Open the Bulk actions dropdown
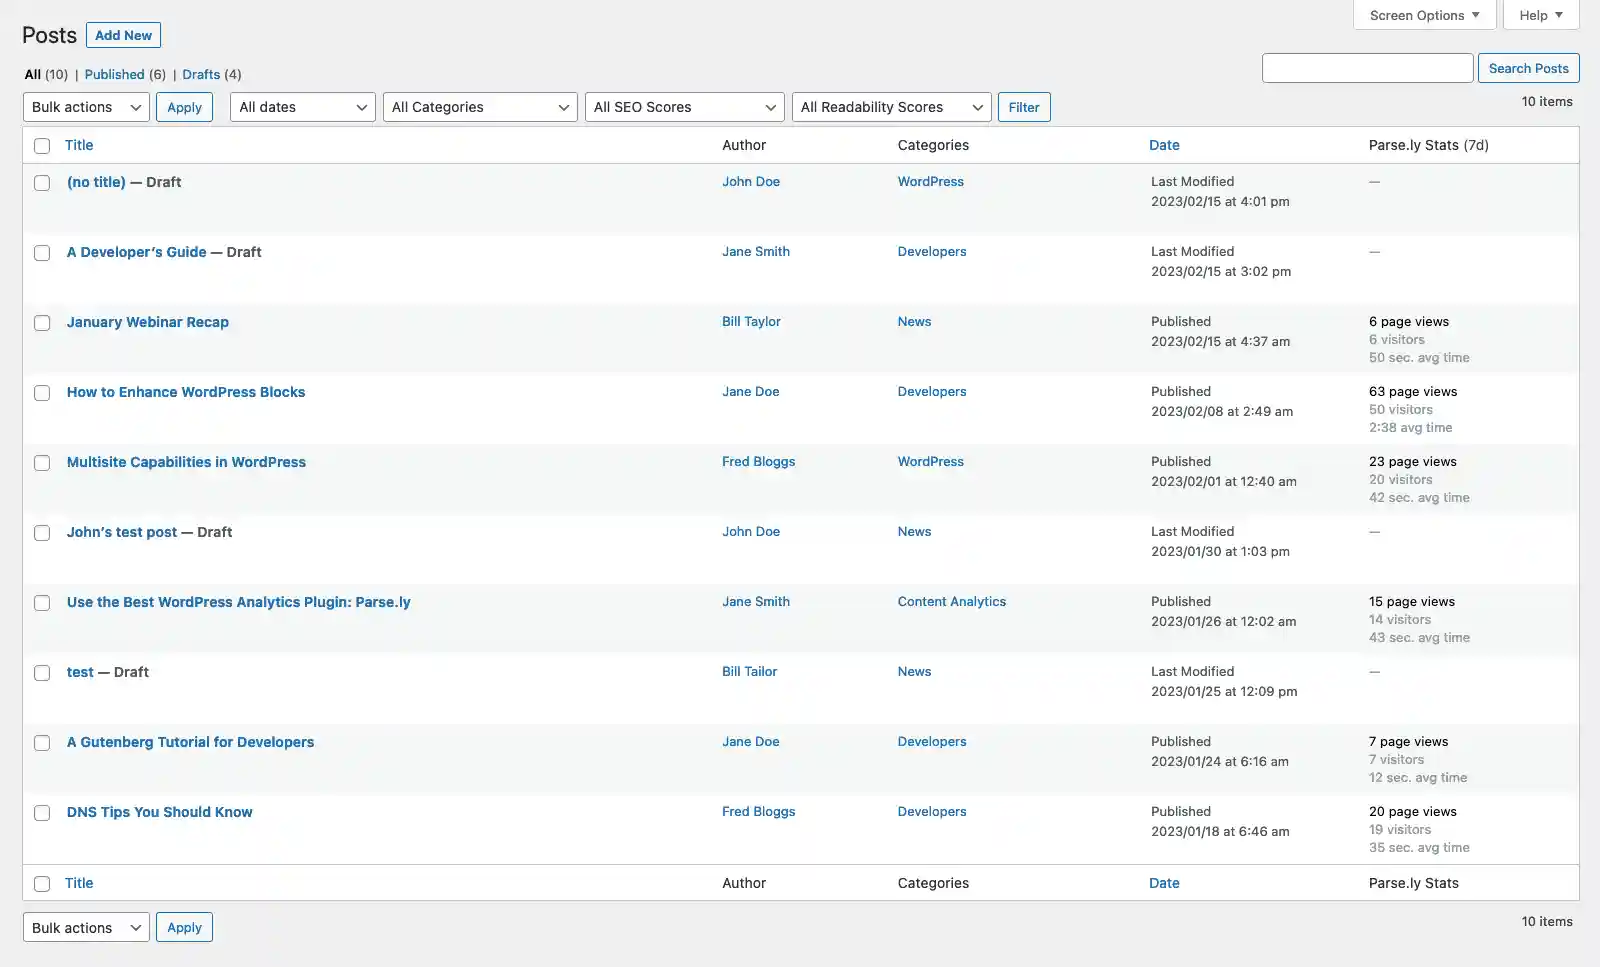The image size is (1600, 967). pyautogui.click(x=85, y=107)
